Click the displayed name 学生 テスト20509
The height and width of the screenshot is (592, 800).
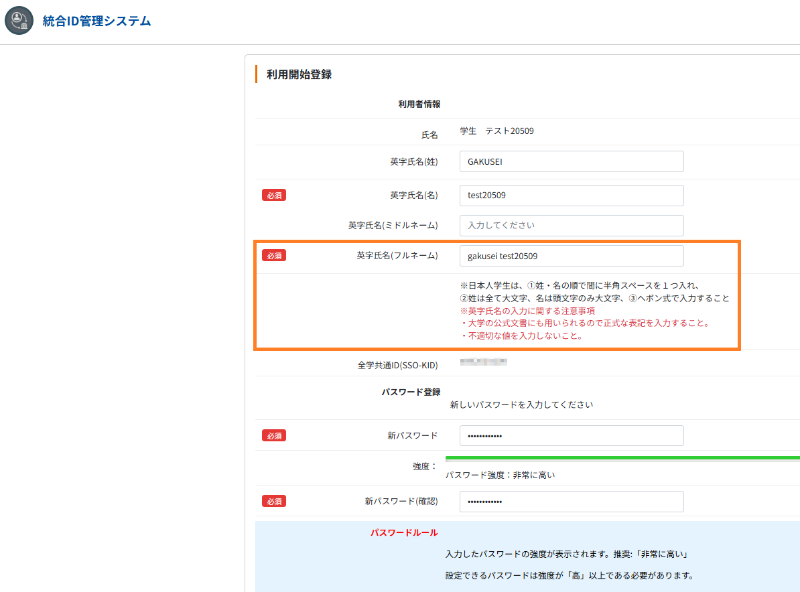pyautogui.click(x=496, y=131)
